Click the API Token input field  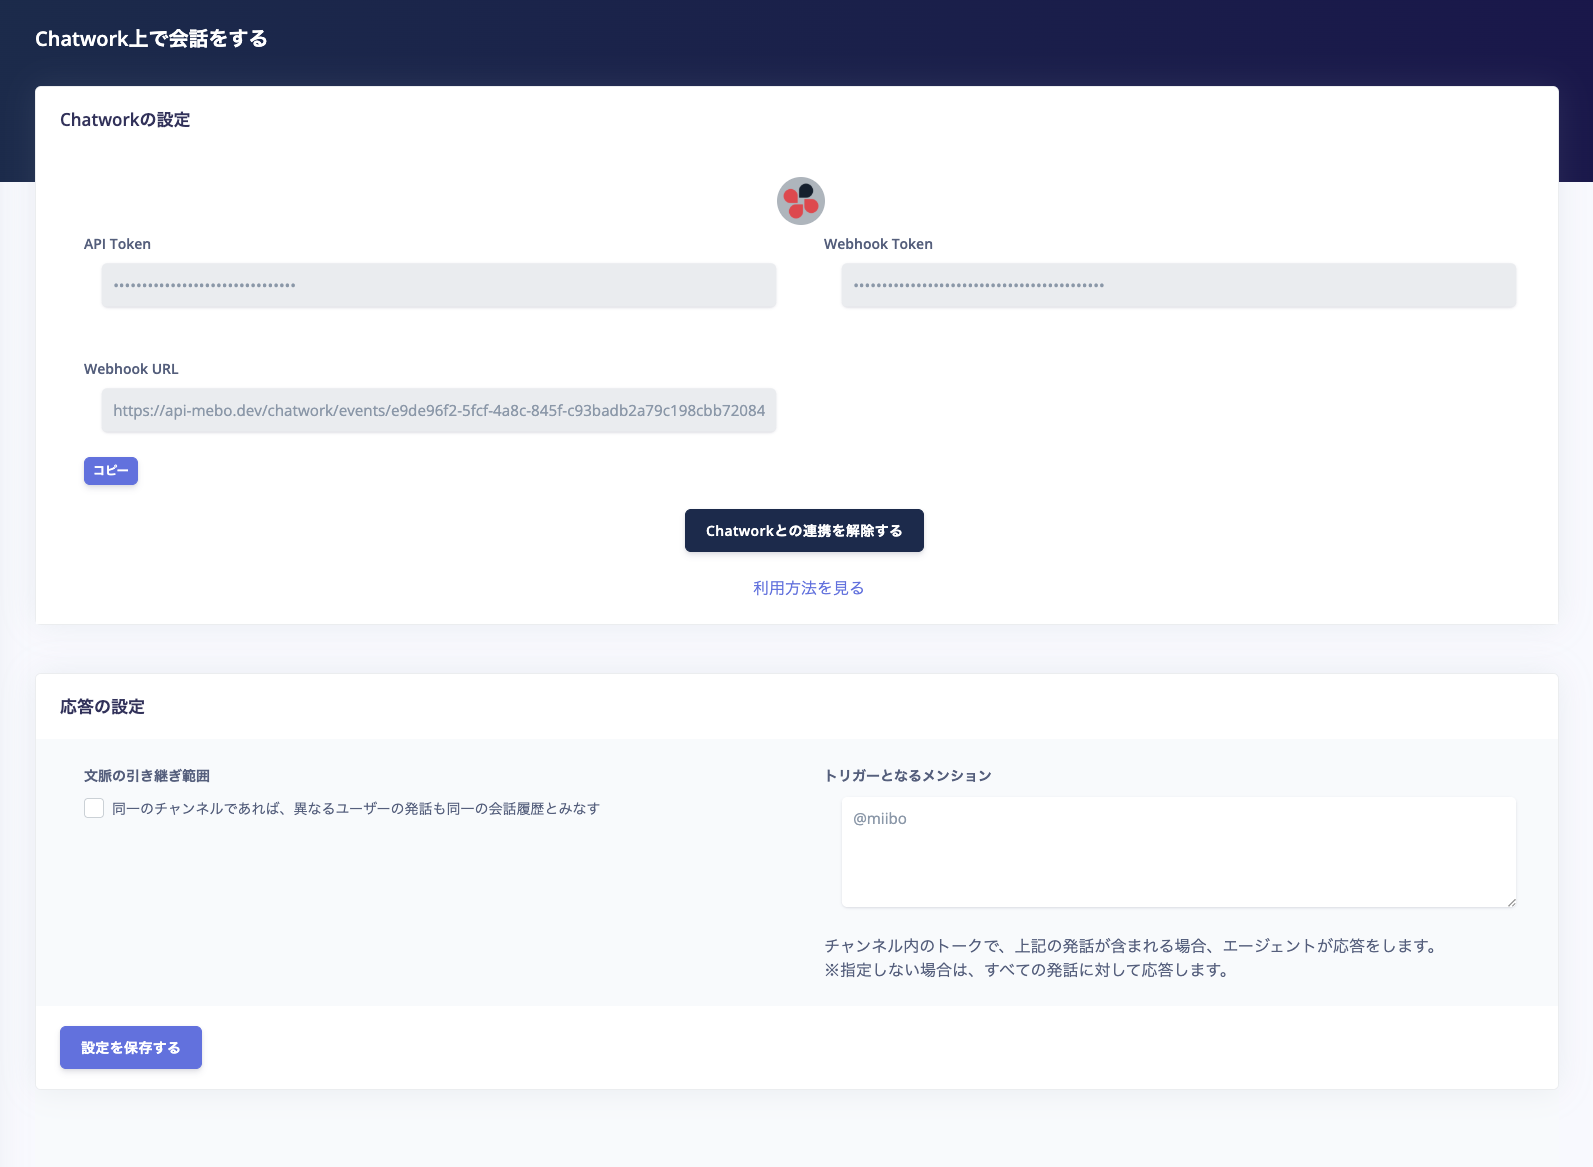coord(438,285)
